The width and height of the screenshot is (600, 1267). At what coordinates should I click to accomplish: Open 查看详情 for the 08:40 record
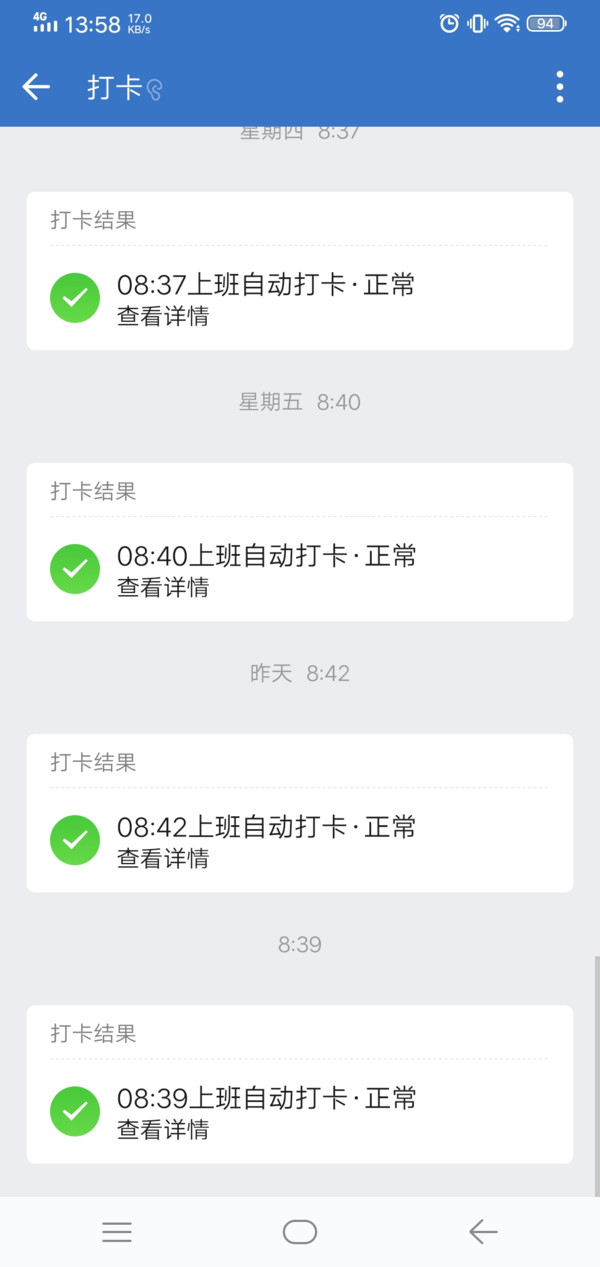[163, 588]
